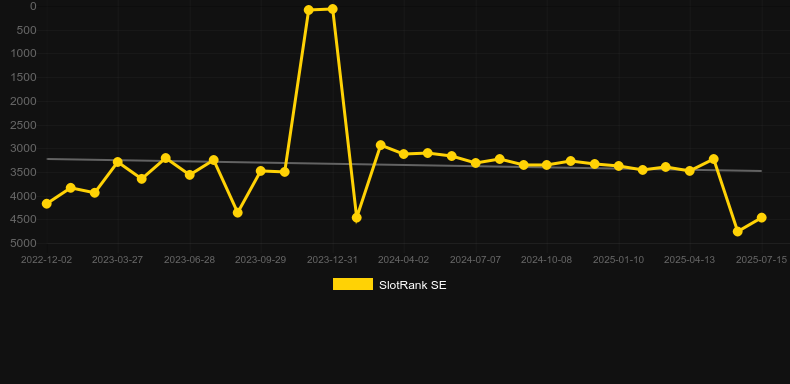Click the 0 y-axis label
790x384 pixels.
point(34,6)
